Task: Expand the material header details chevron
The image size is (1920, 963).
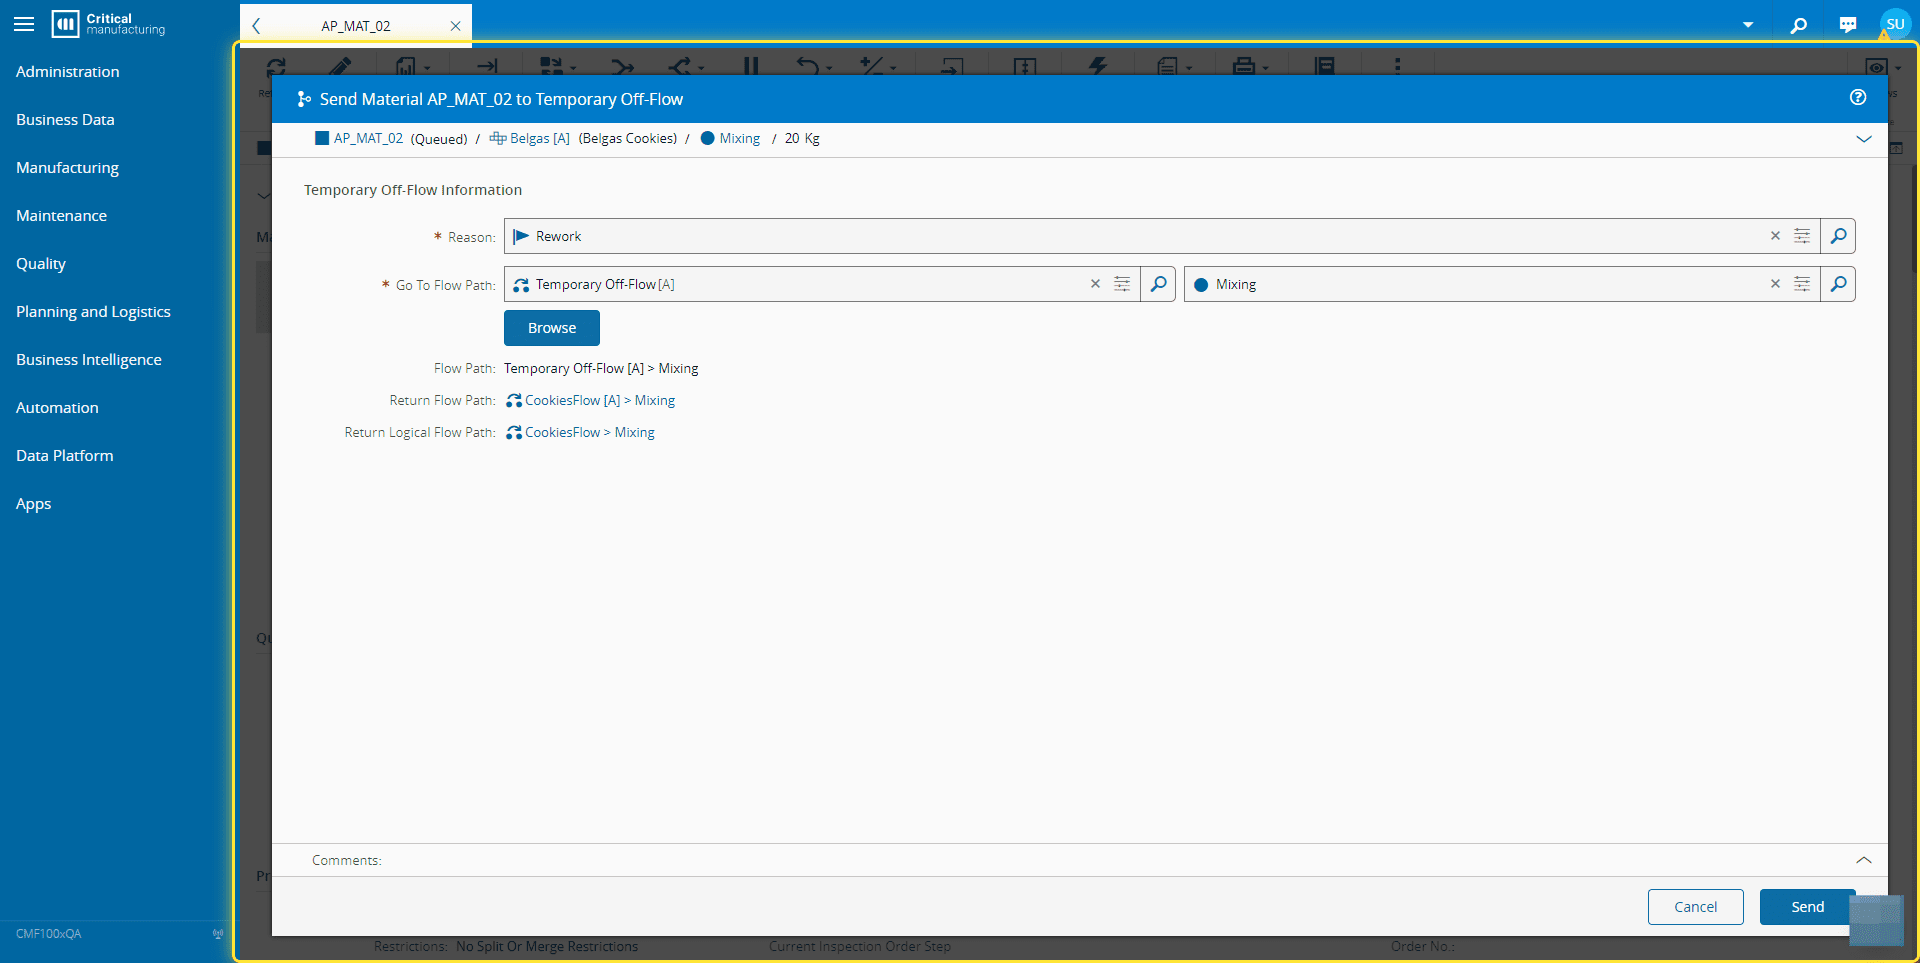Action: (x=1864, y=139)
